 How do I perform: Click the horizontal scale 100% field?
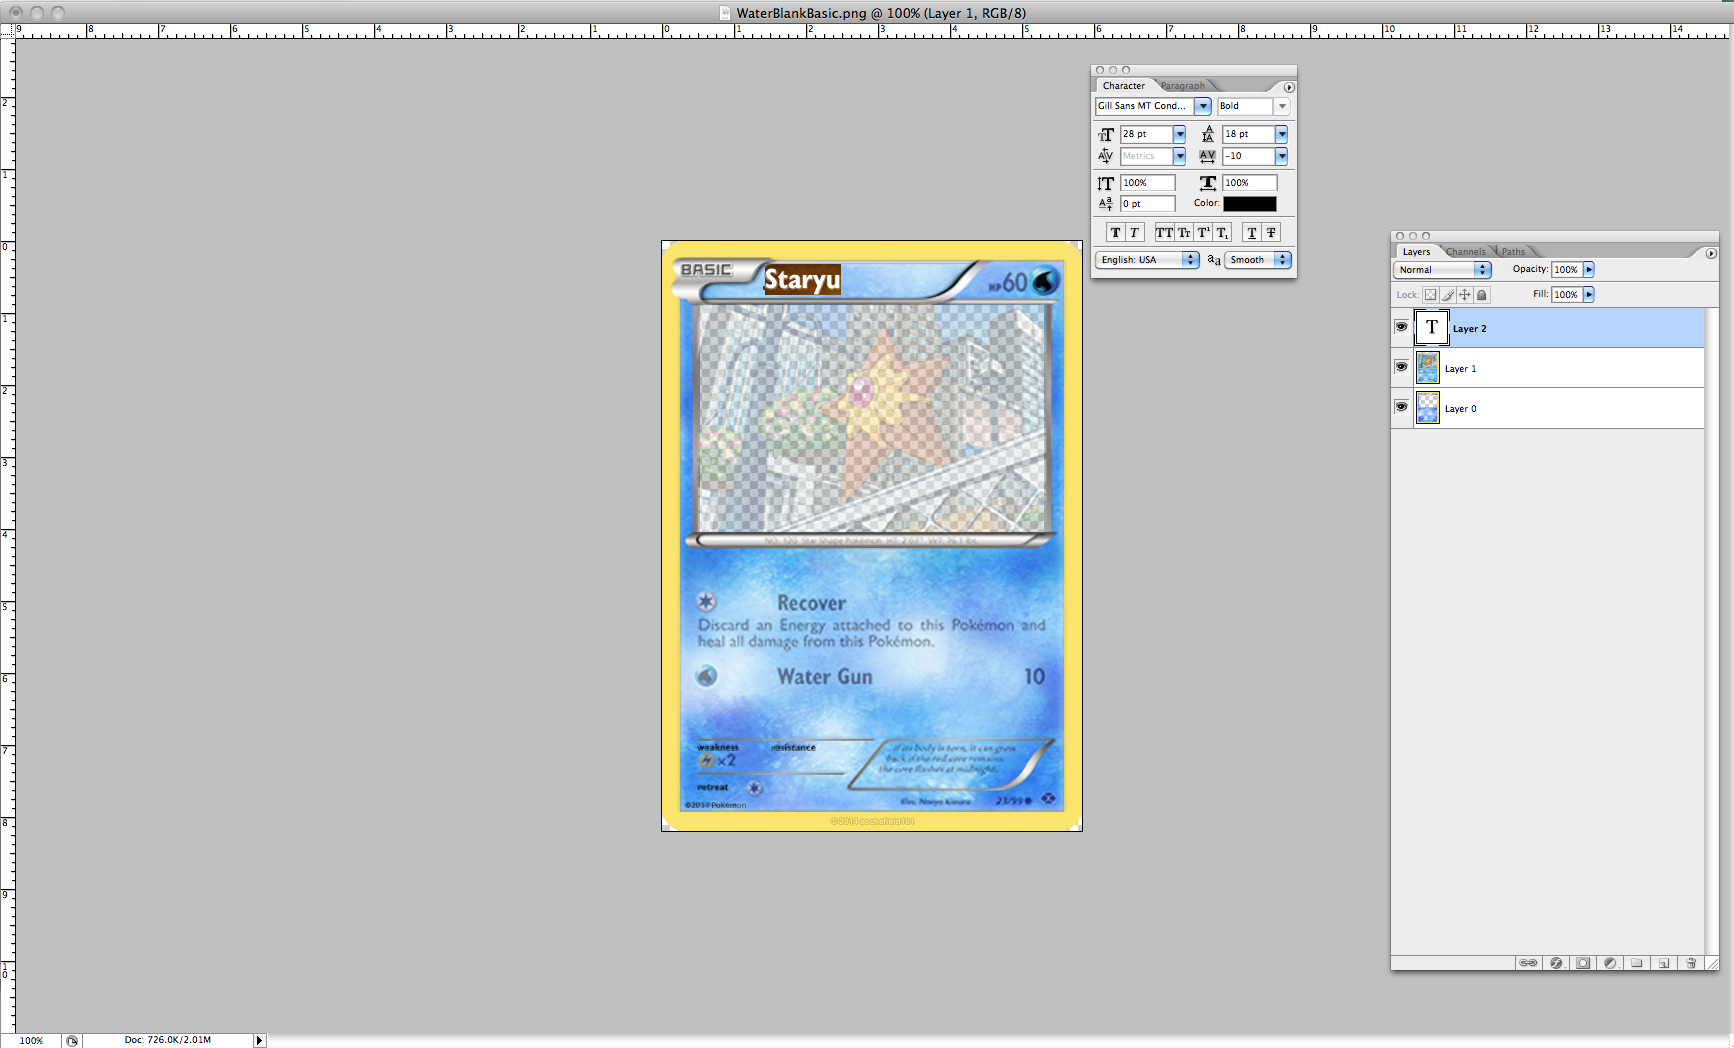pos(1249,183)
